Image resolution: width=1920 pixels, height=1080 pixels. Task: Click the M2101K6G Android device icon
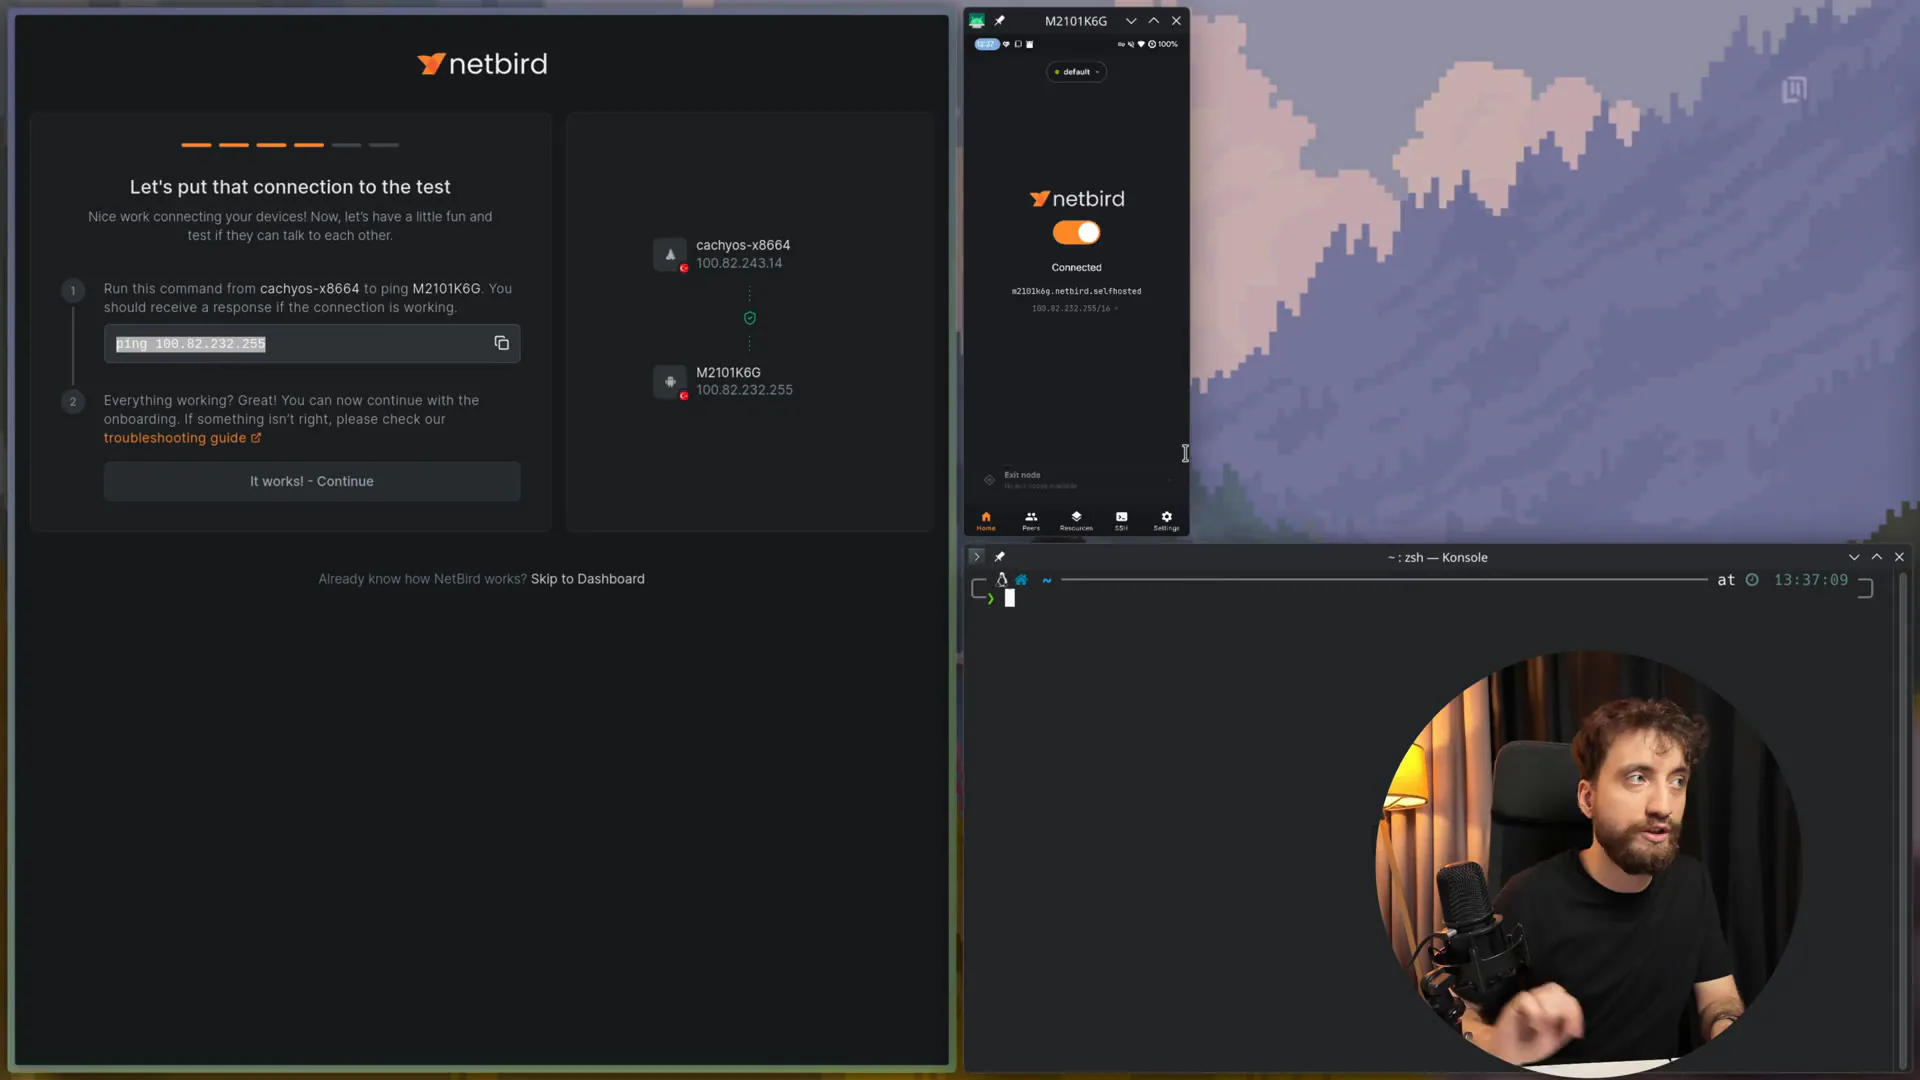point(670,381)
